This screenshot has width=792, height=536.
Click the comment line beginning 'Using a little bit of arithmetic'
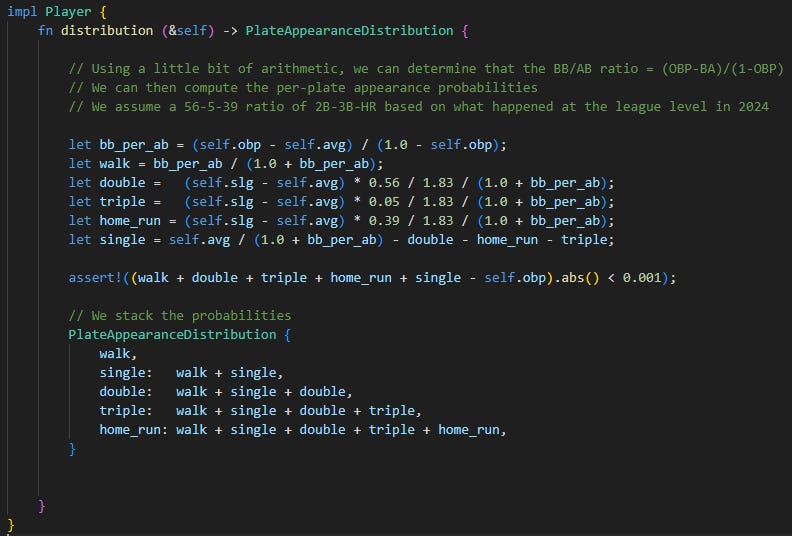point(426,69)
